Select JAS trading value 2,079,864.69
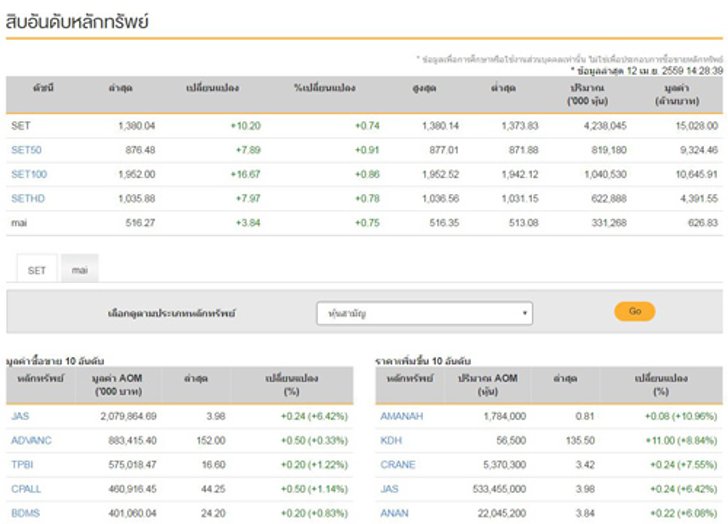Image resolution: width=728 pixels, height=524 pixels. click(128, 416)
